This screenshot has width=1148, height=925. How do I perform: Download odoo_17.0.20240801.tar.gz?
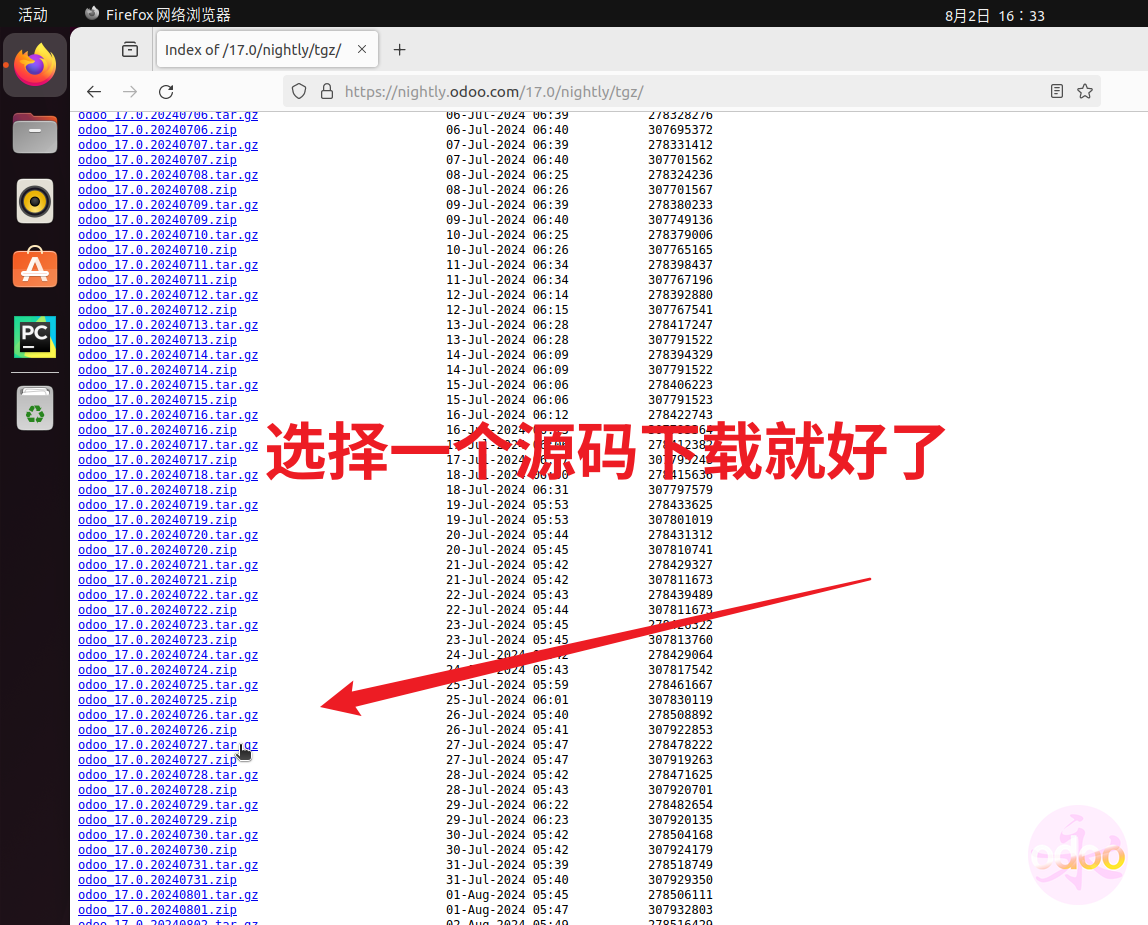168,896
